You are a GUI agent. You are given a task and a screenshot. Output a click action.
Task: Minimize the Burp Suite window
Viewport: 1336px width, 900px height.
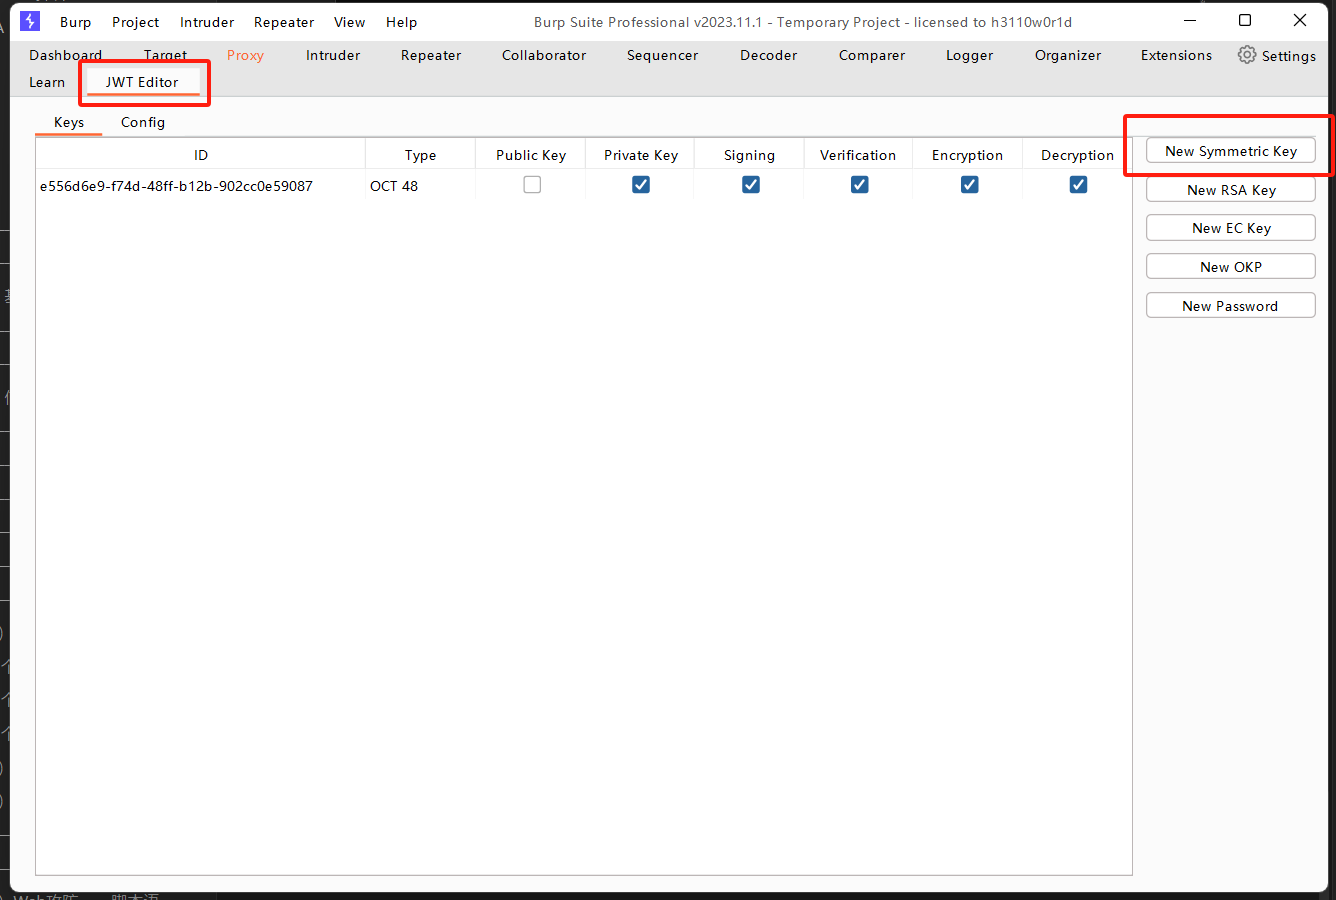(1190, 21)
